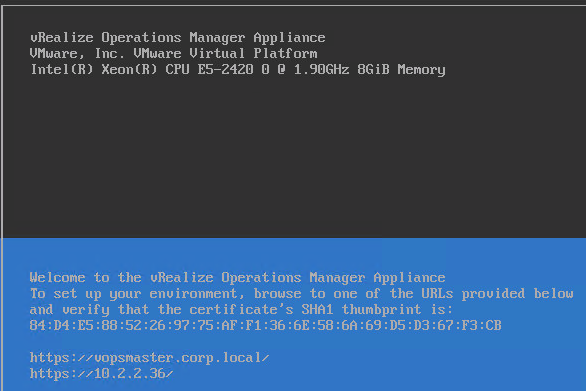Click the word thumbprint in the message
The width and height of the screenshot is (586, 391).
[x=381, y=310]
